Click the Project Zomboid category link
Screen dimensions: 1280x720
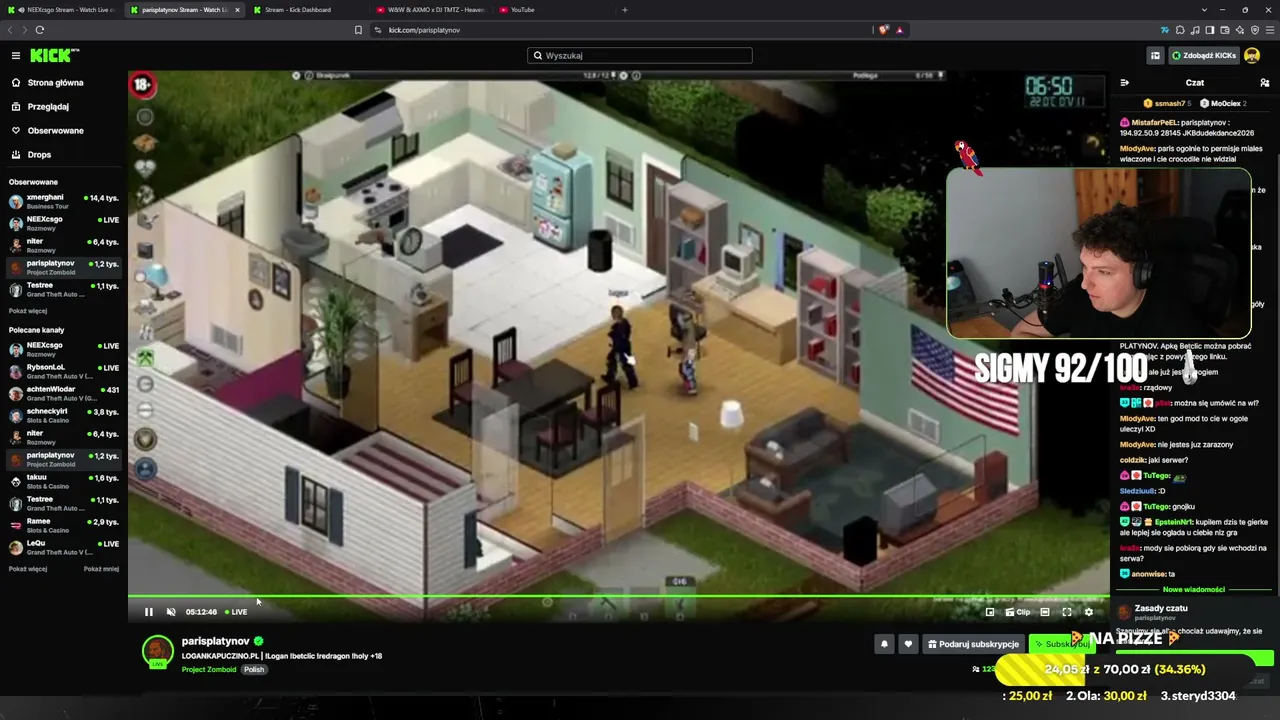[x=209, y=669]
